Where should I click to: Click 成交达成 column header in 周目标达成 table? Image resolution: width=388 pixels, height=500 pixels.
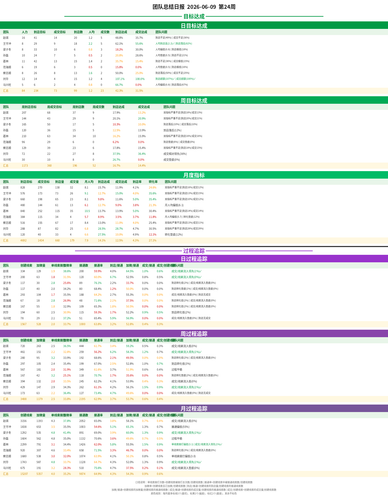click(x=144, y=107)
